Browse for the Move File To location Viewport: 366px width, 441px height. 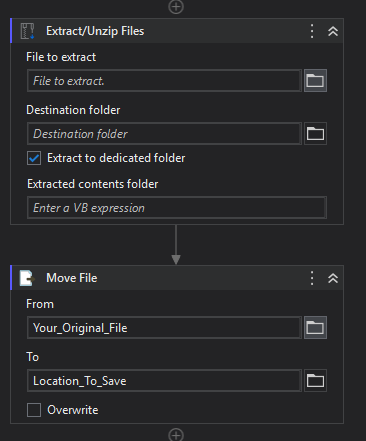coord(315,381)
